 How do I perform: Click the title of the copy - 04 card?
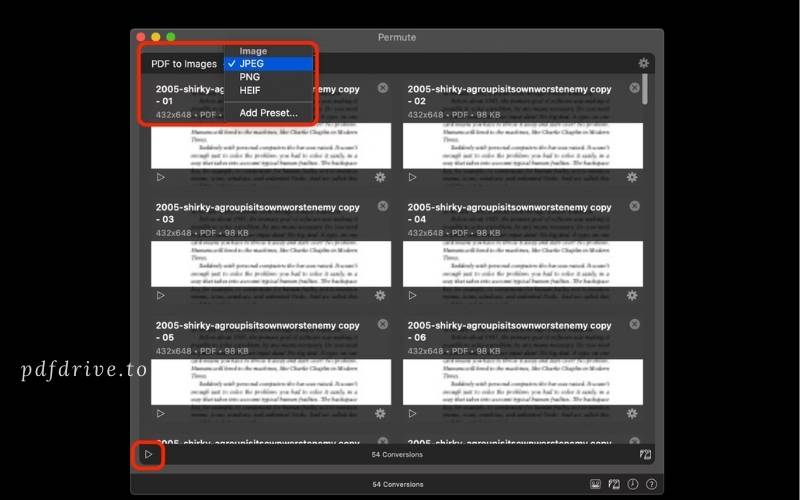pos(509,213)
